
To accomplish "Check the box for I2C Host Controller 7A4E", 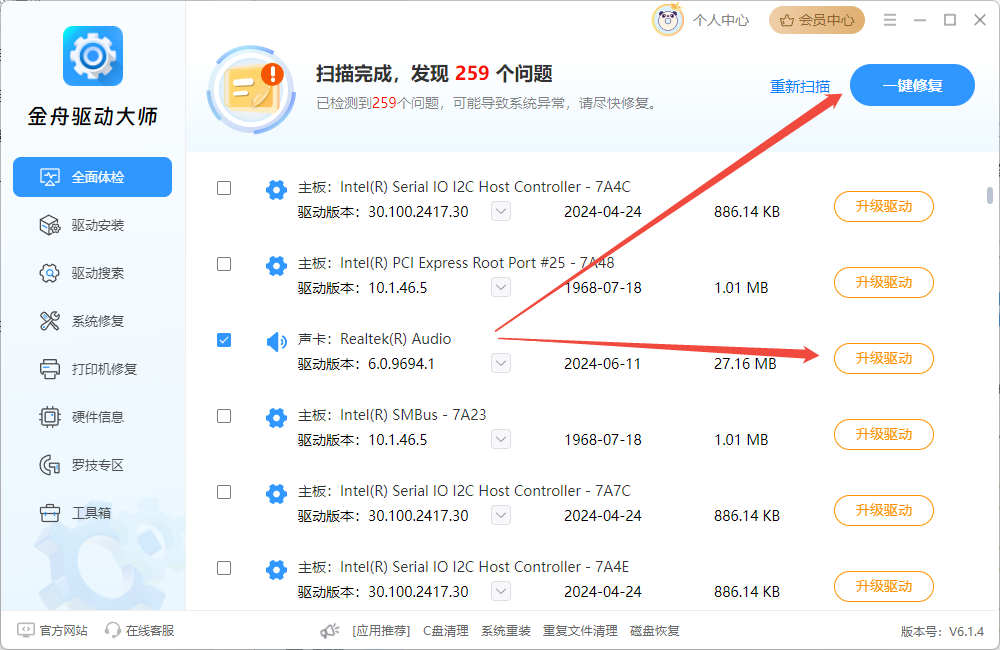I will point(224,568).
